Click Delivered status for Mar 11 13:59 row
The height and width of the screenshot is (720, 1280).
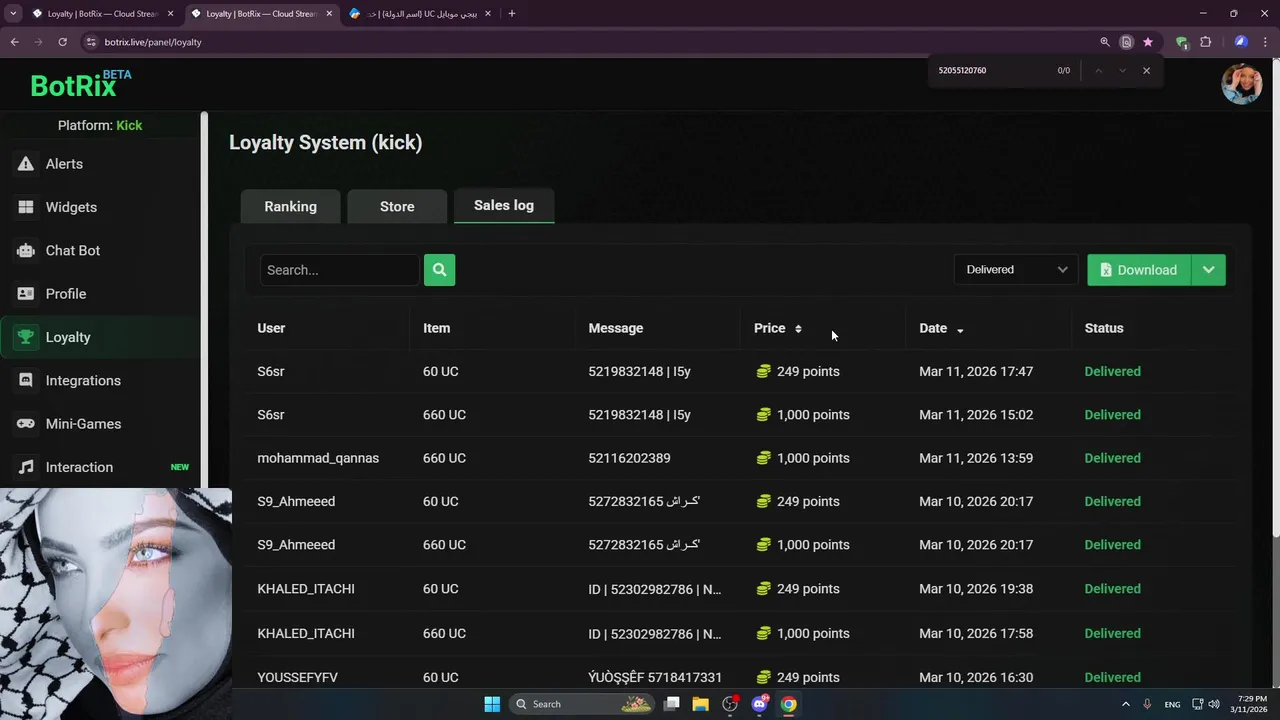tap(1112, 458)
